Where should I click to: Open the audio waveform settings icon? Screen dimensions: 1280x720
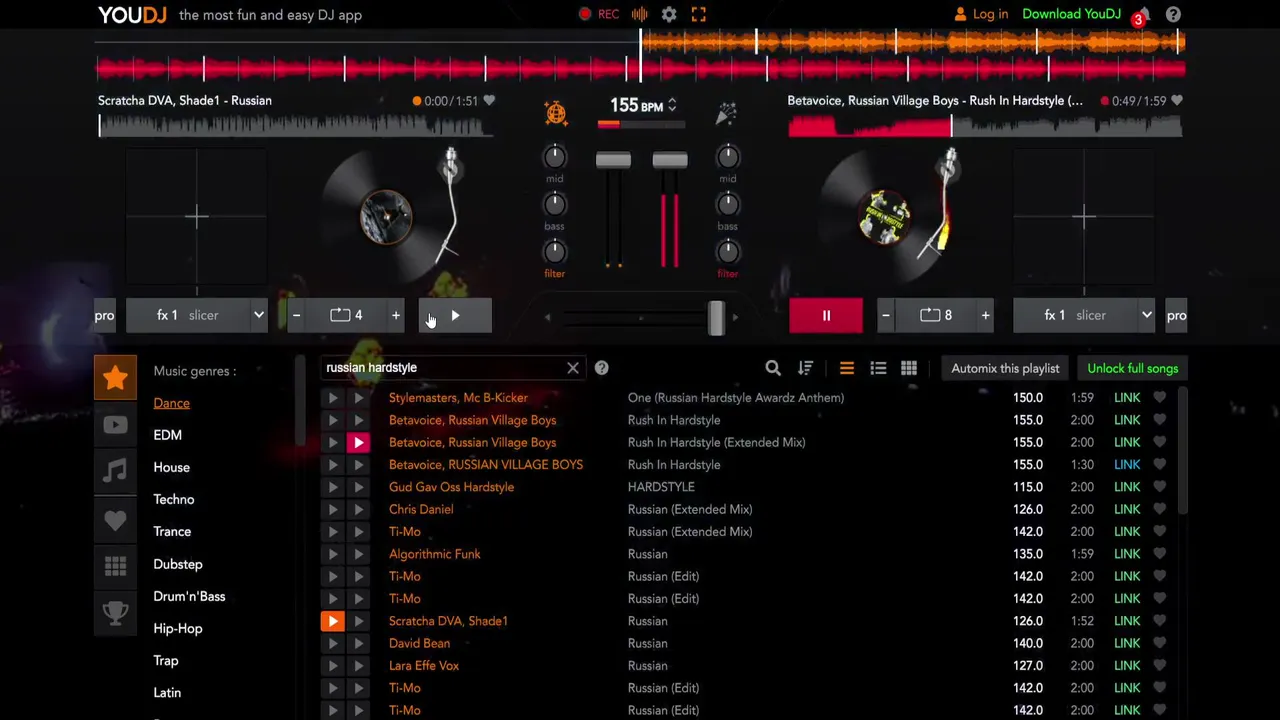click(x=640, y=14)
